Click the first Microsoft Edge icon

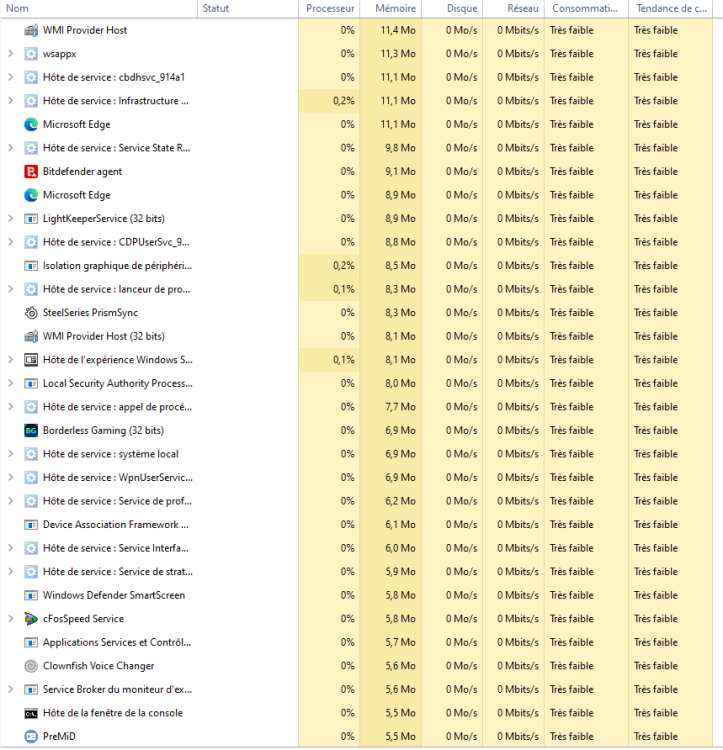(31, 124)
